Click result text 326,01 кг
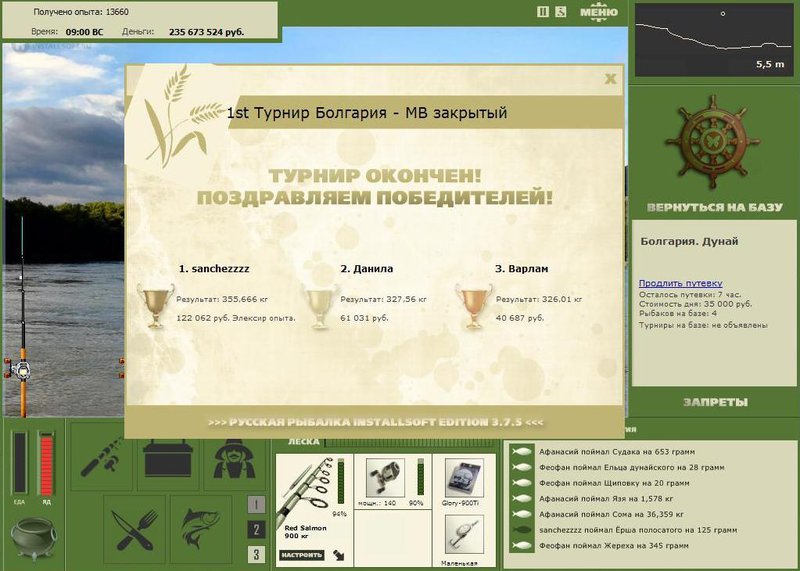This screenshot has height=571, width=800. 539,300
